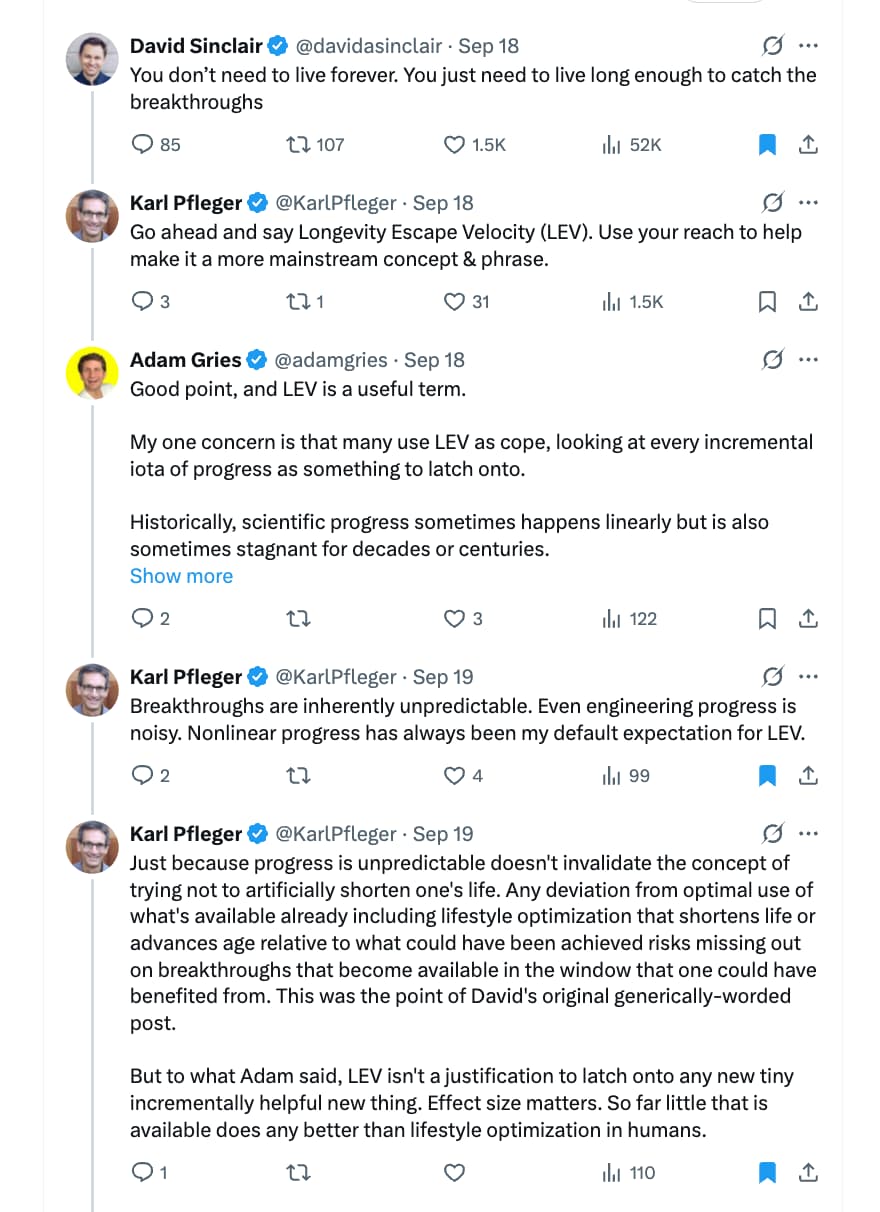880x1212 pixels.
Task: Bookmark Adam Gries' reply
Action: coord(767,619)
